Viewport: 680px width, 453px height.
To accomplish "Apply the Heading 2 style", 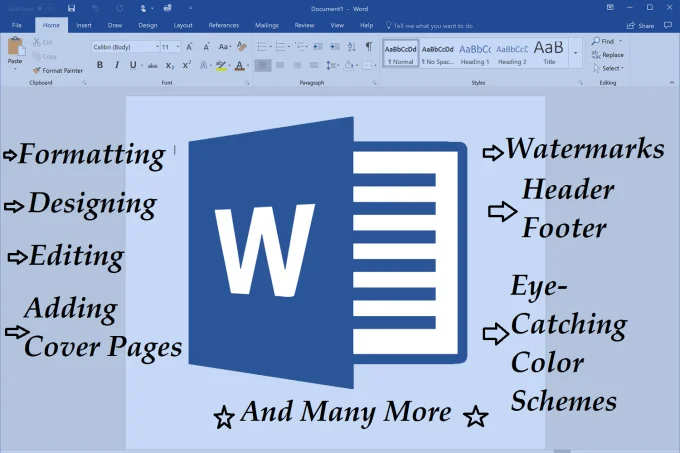I will (512, 54).
